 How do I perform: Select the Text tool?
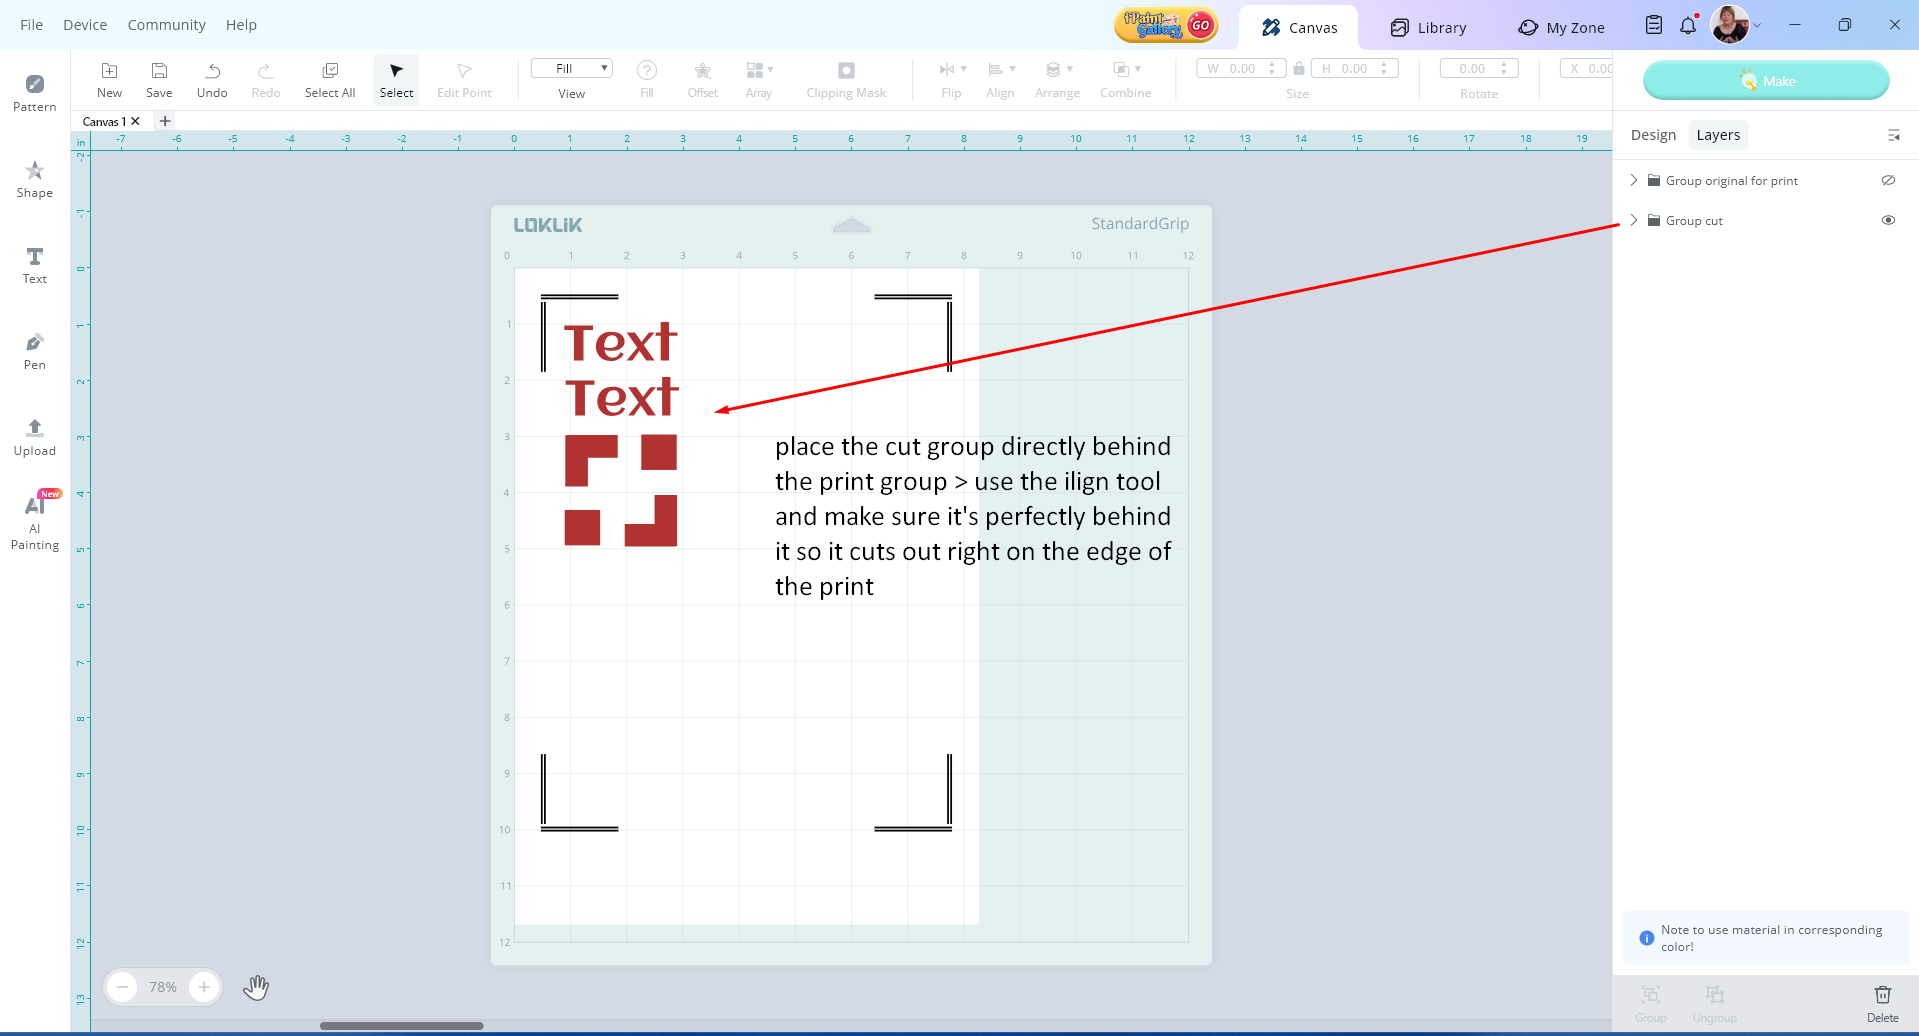point(34,264)
